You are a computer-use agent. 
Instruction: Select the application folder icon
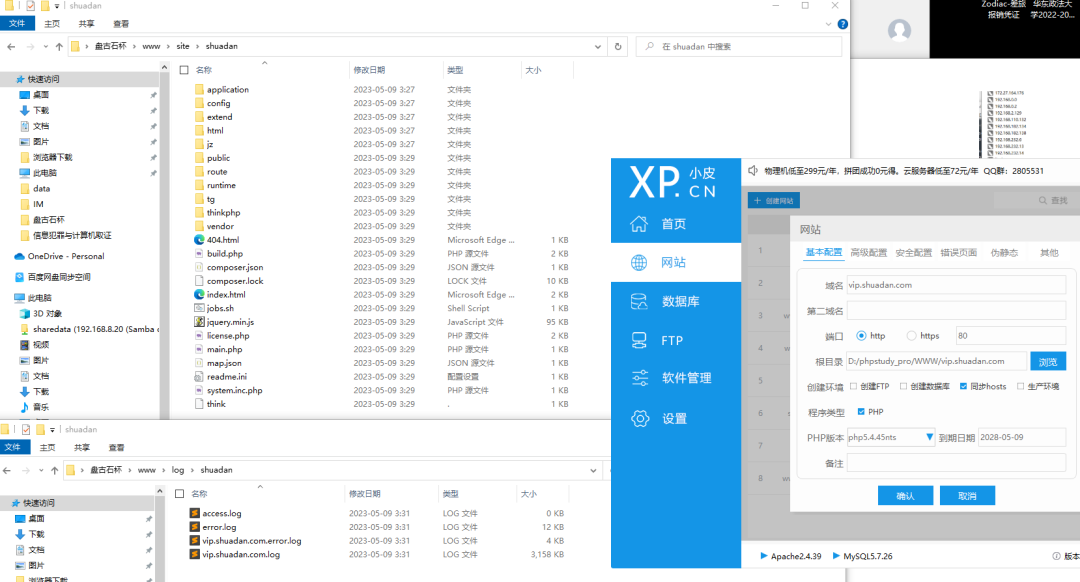click(x=199, y=90)
